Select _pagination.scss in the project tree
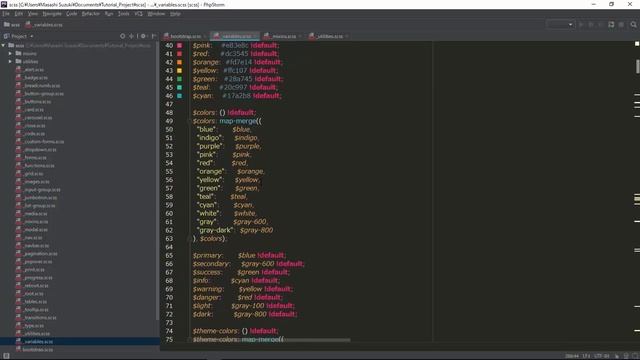640x360 pixels. pos(37,253)
